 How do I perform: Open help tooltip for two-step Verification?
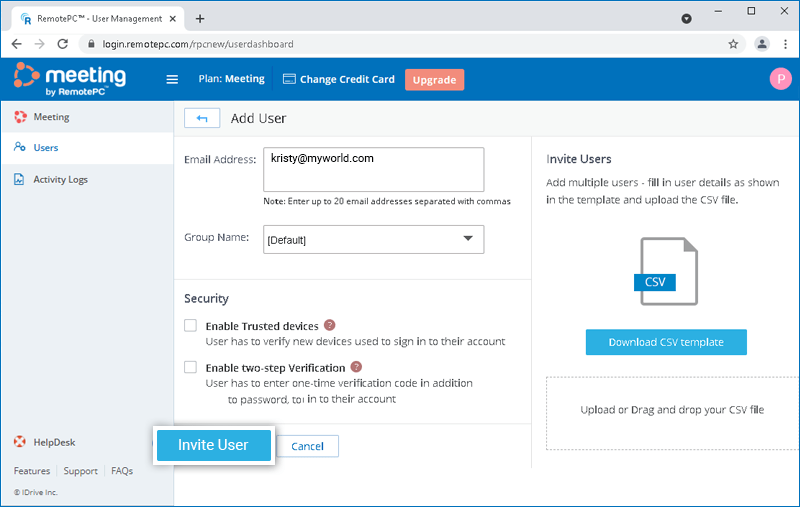pyautogui.click(x=356, y=367)
